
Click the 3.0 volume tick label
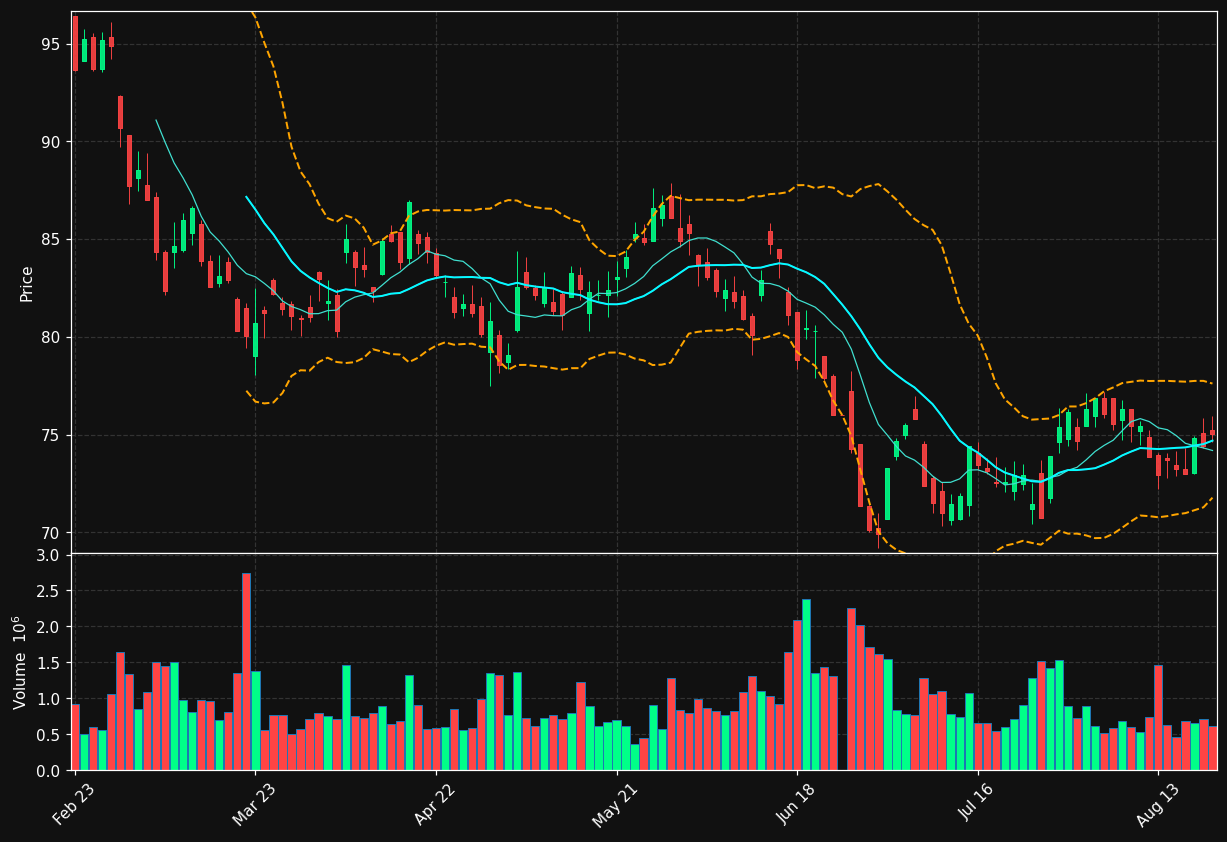[x=50, y=555]
